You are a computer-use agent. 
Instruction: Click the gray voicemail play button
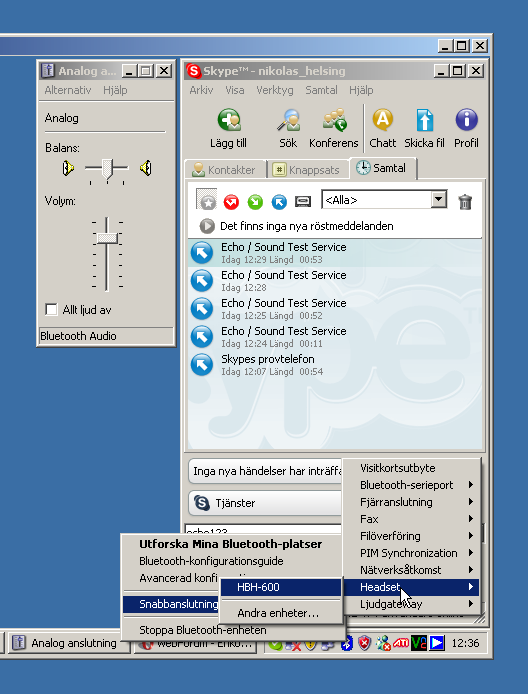tap(207, 226)
